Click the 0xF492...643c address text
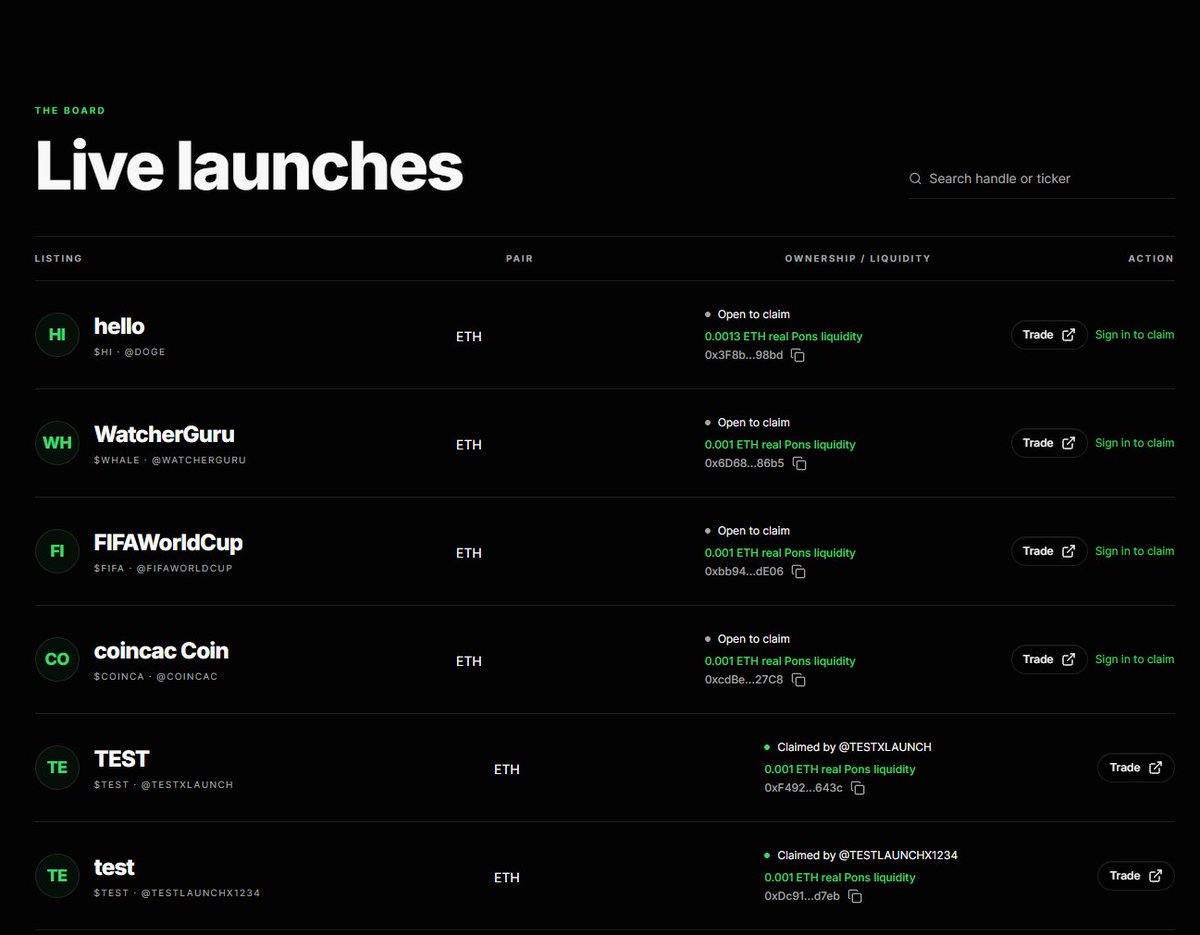This screenshot has width=1200, height=935. pyautogui.click(x=804, y=788)
